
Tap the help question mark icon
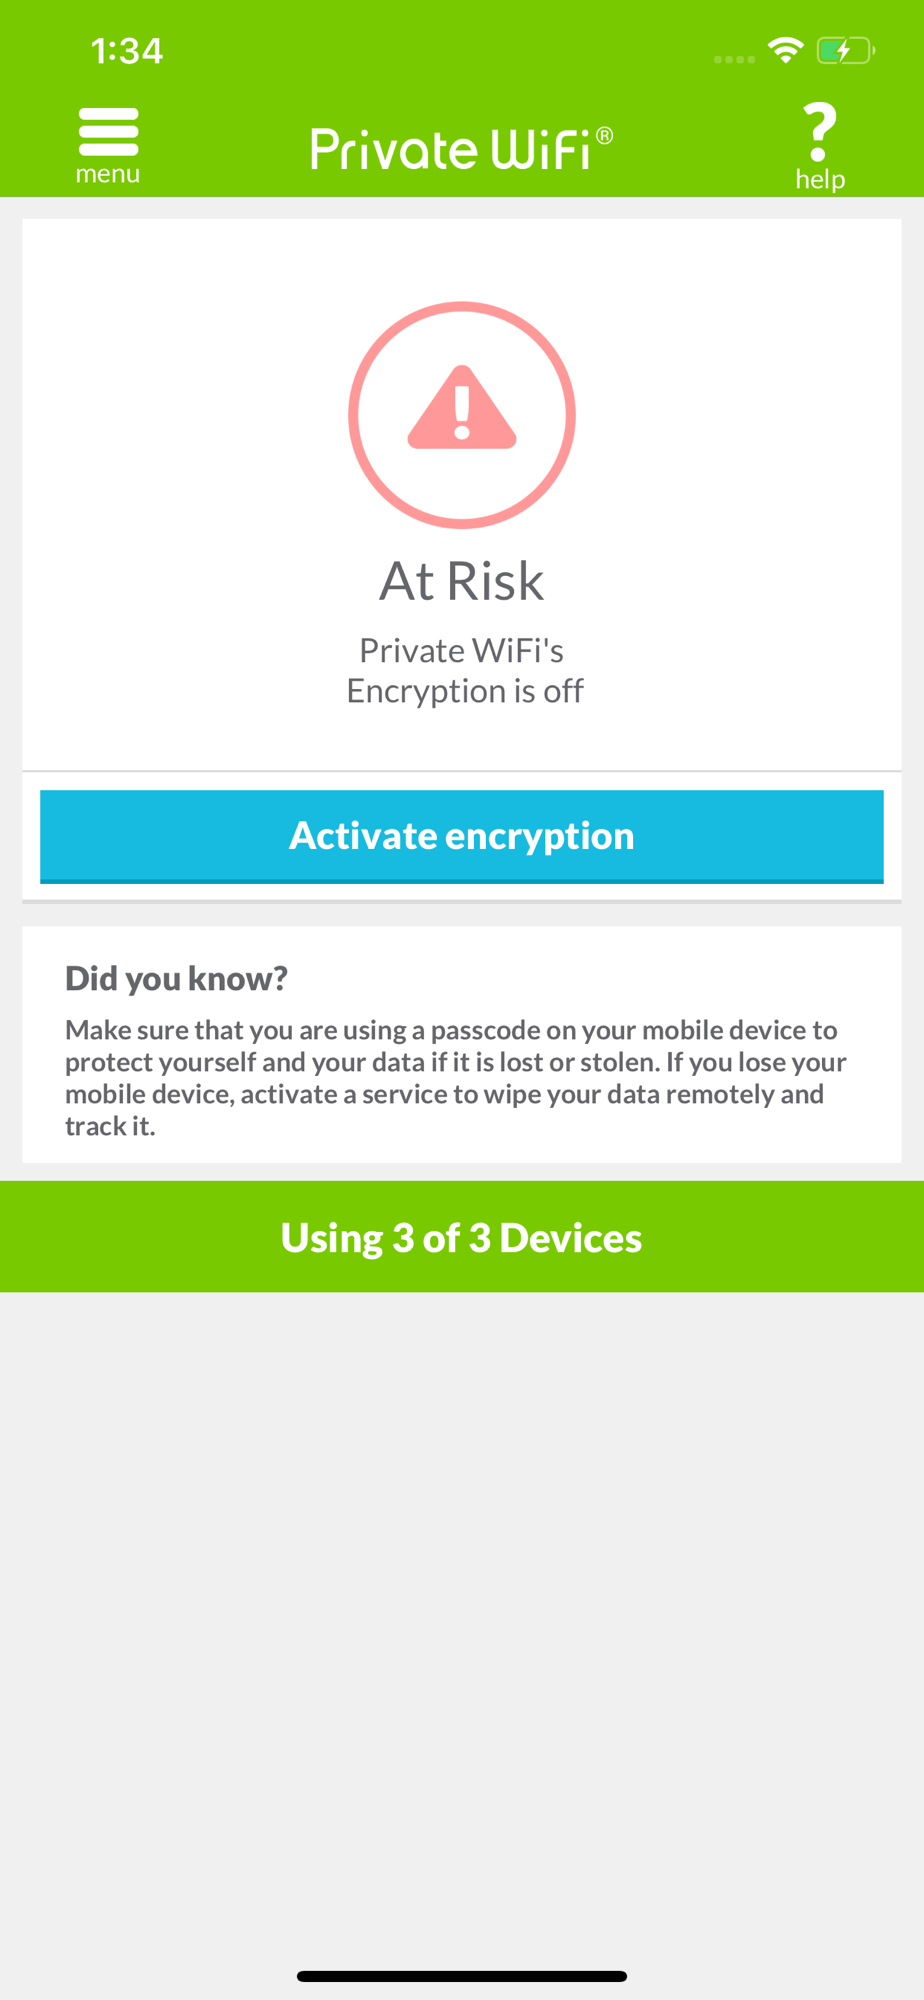(x=819, y=132)
